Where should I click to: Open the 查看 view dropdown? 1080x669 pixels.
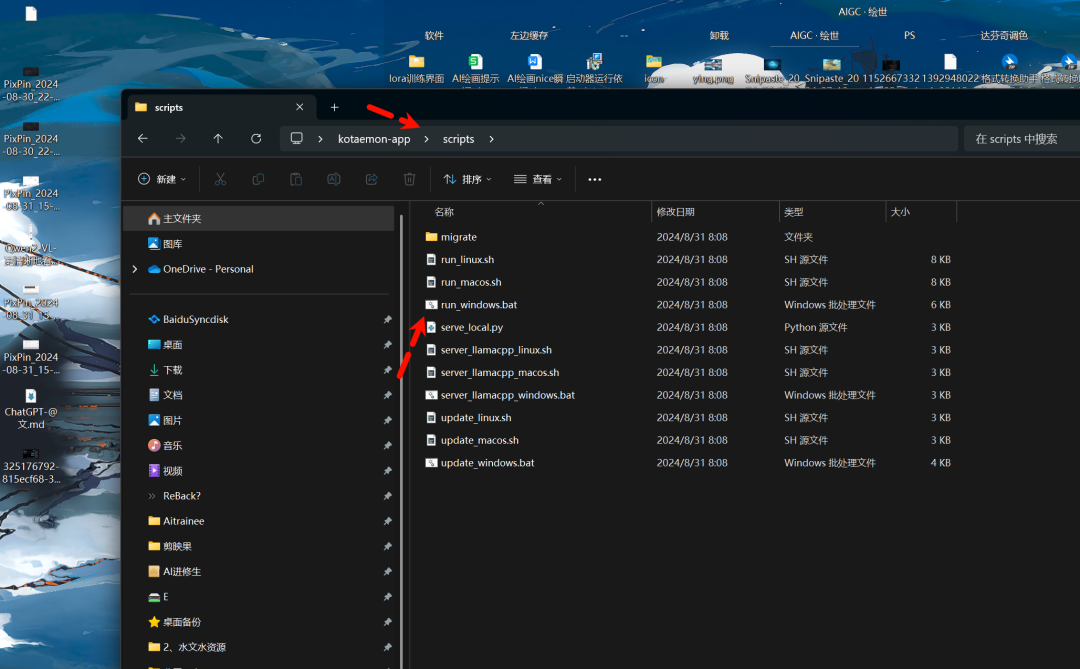click(538, 179)
